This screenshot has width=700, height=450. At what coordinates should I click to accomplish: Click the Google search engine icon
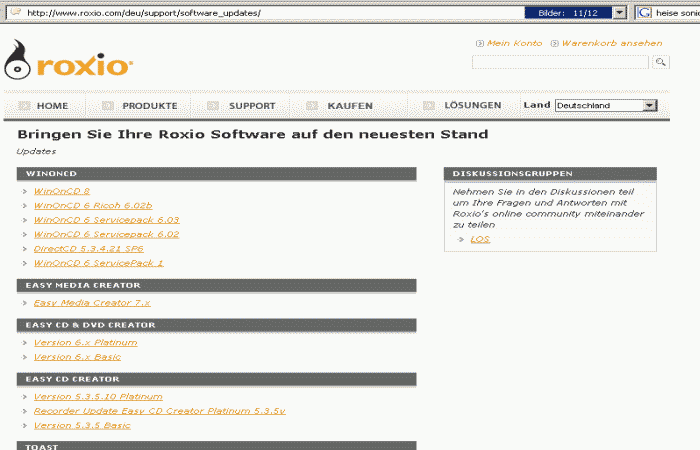pos(644,13)
